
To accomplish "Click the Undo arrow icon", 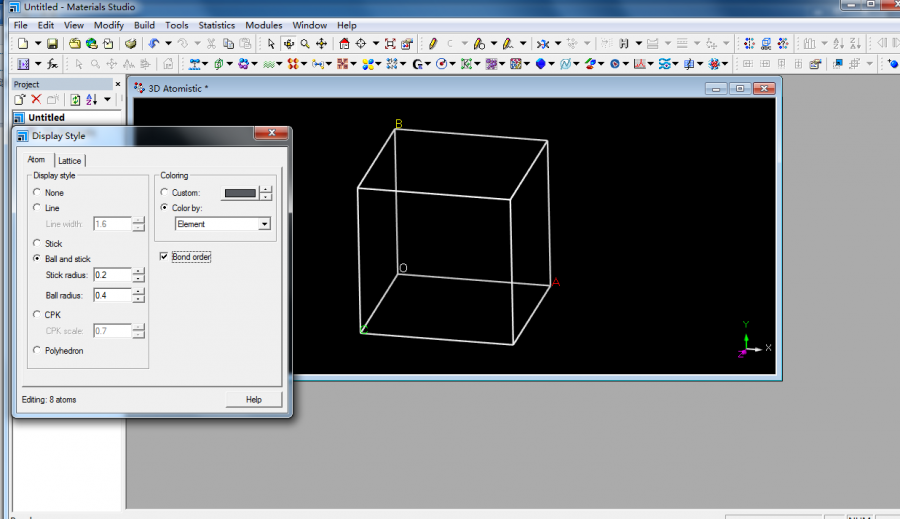I will point(153,44).
